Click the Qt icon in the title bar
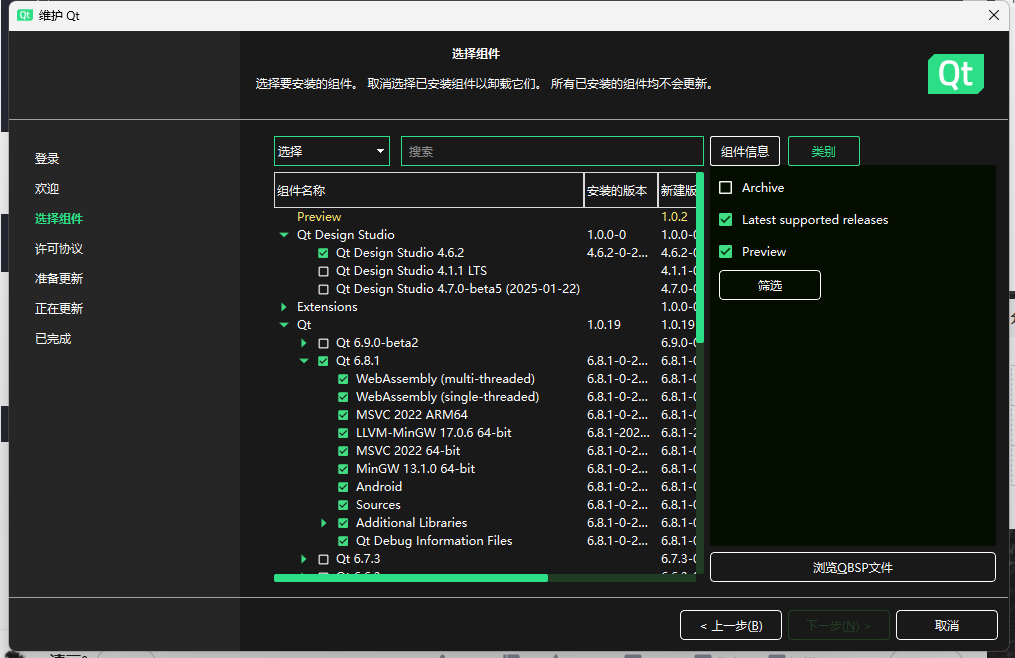 pyautogui.click(x=25, y=15)
